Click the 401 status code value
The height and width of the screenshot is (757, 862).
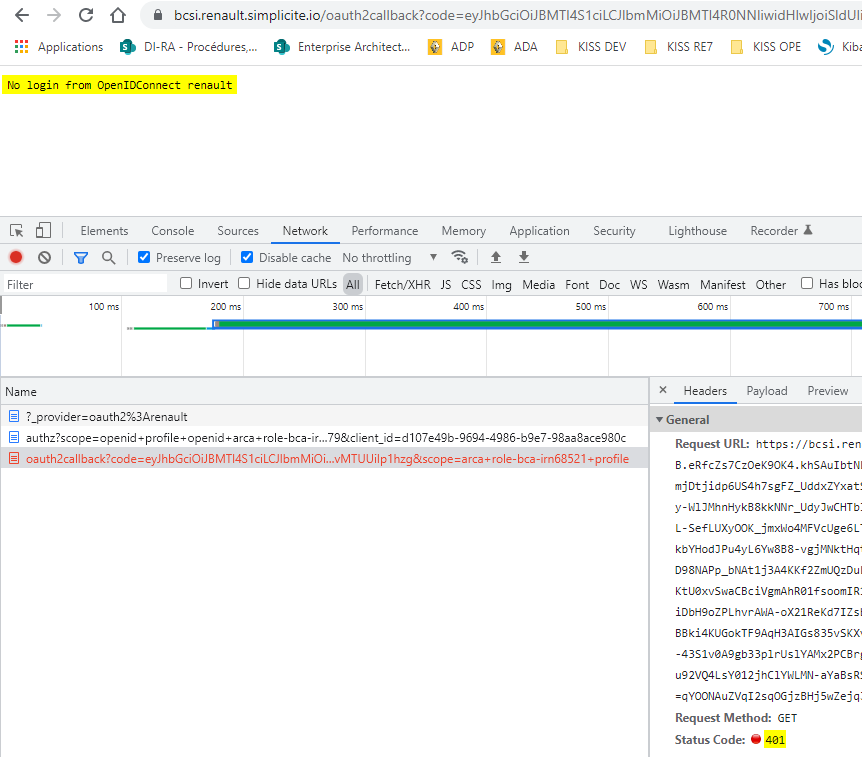tap(775, 739)
